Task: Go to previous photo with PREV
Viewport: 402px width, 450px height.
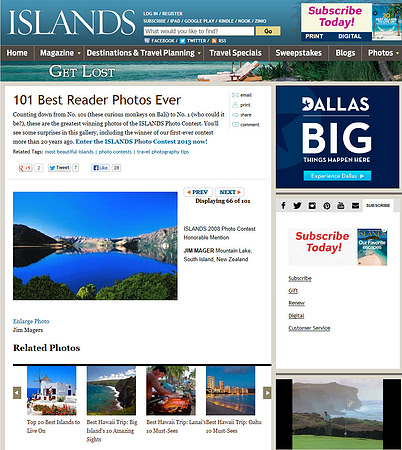Action: tap(198, 192)
